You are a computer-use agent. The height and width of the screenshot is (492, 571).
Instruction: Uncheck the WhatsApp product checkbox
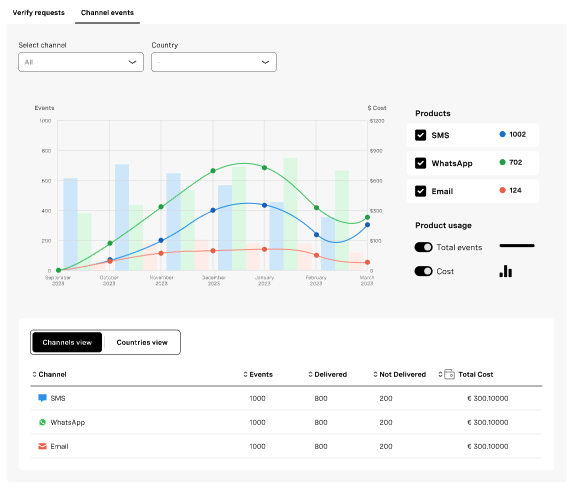click(421, 163)
